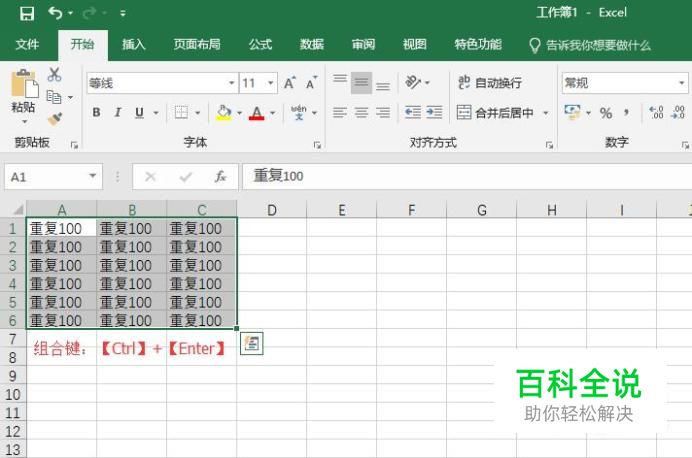Increase cell indent
Image resolution: width=692 pixels, height=458 pixels.
tap(434, 113)
